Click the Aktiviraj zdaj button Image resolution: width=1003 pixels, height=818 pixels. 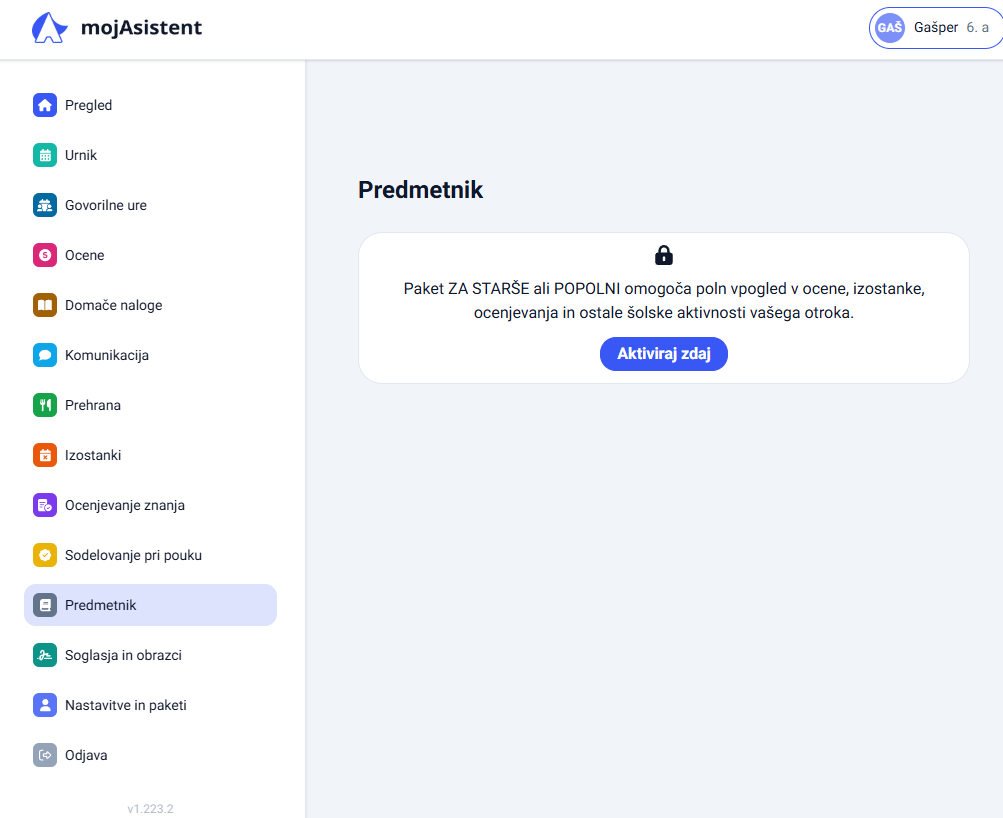pos(664,354)
